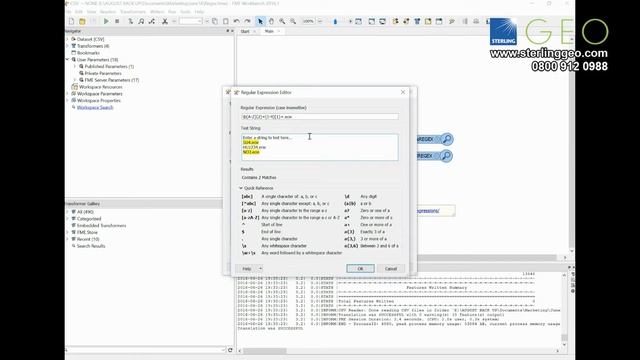Click the Stop translation toolbar icon
The image size is (640, 360).
pos(117,21)
